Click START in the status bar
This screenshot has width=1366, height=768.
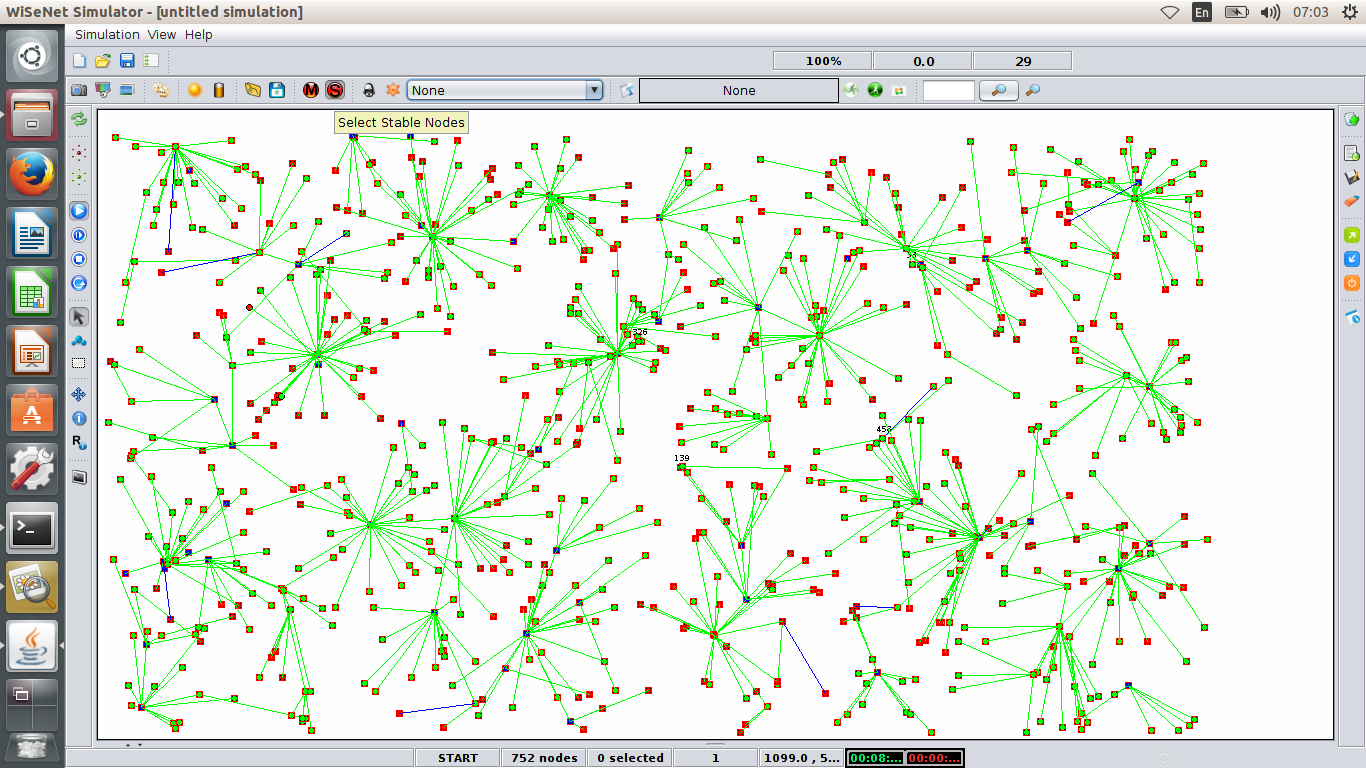coord(458,758)
